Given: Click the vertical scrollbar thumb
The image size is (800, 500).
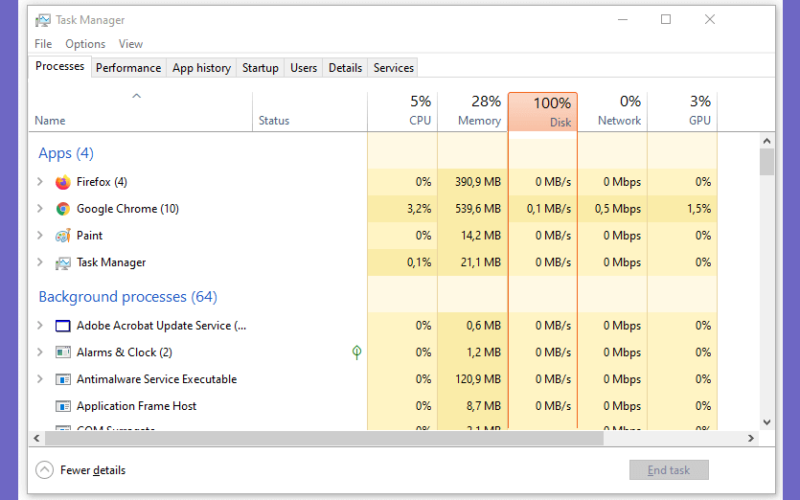Looking at the screenshot, I should 766,162.
